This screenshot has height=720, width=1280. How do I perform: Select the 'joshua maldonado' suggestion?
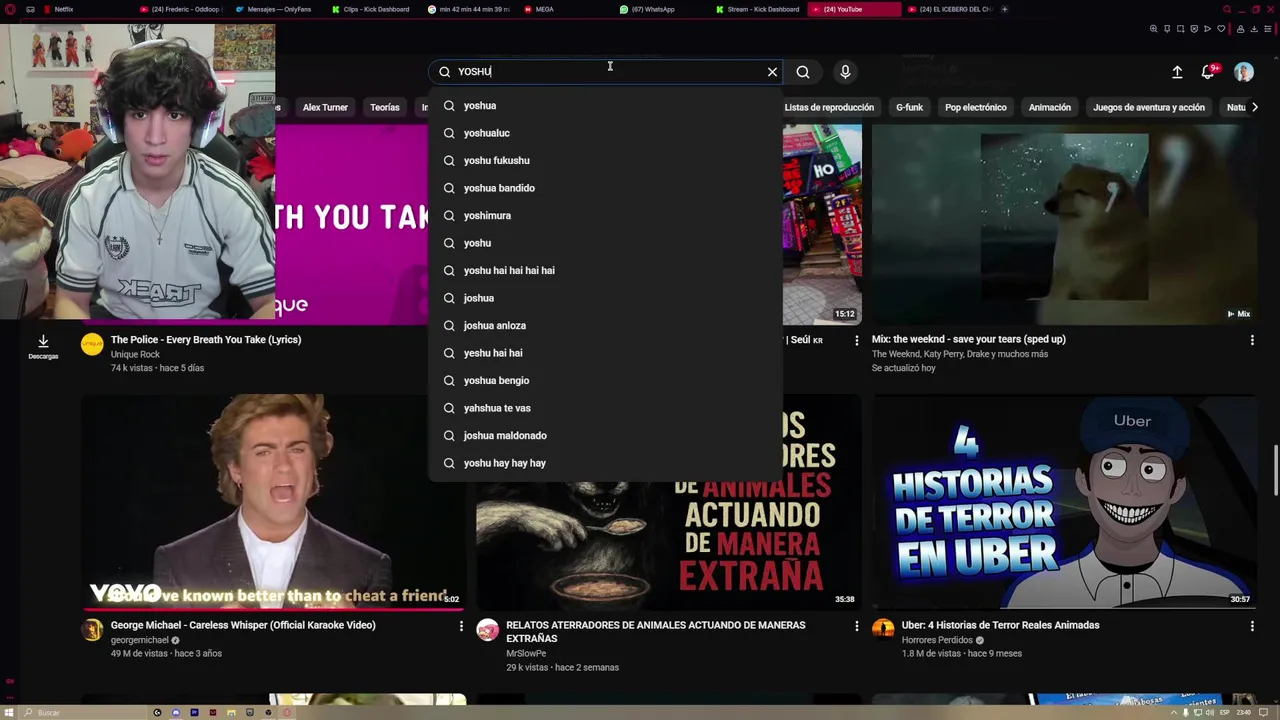point(606,436)
